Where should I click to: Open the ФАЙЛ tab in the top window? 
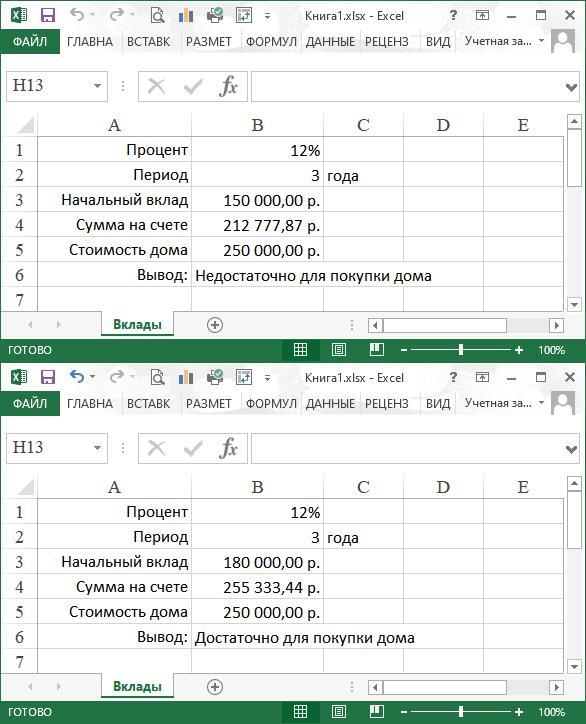(x=30, y=42)
